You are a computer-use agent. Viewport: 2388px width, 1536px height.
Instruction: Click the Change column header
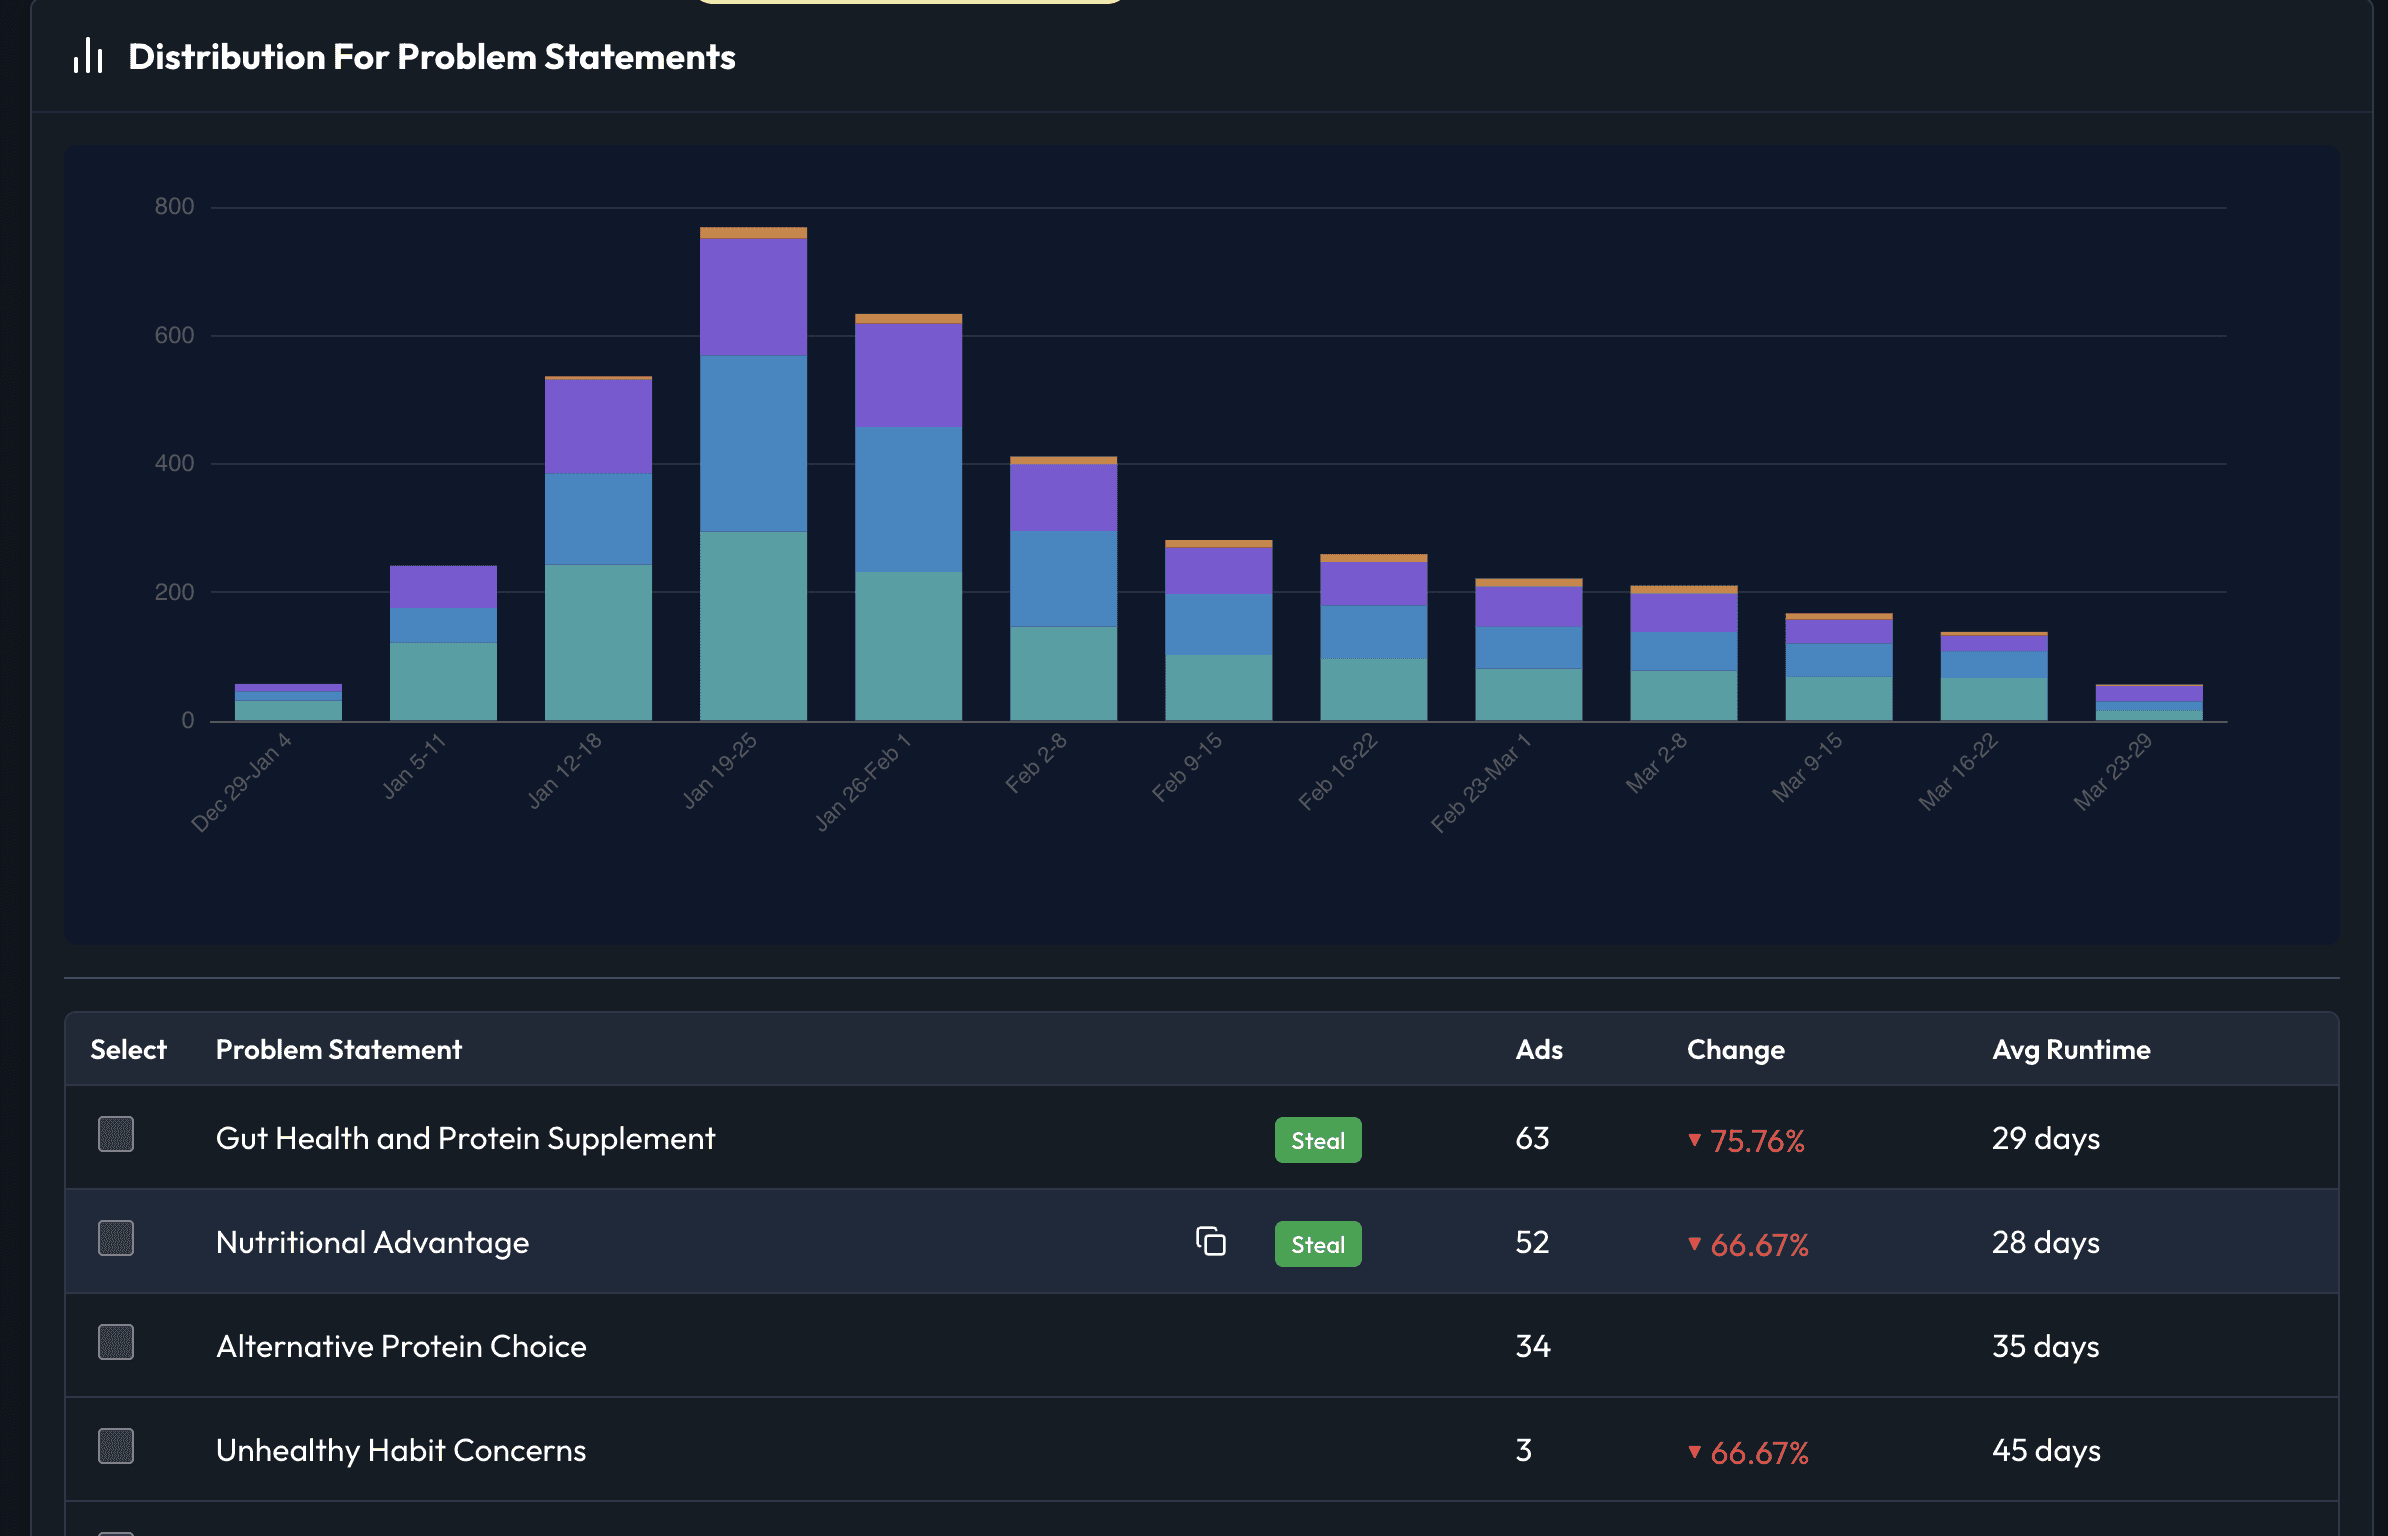[x=1735, y=1050]
